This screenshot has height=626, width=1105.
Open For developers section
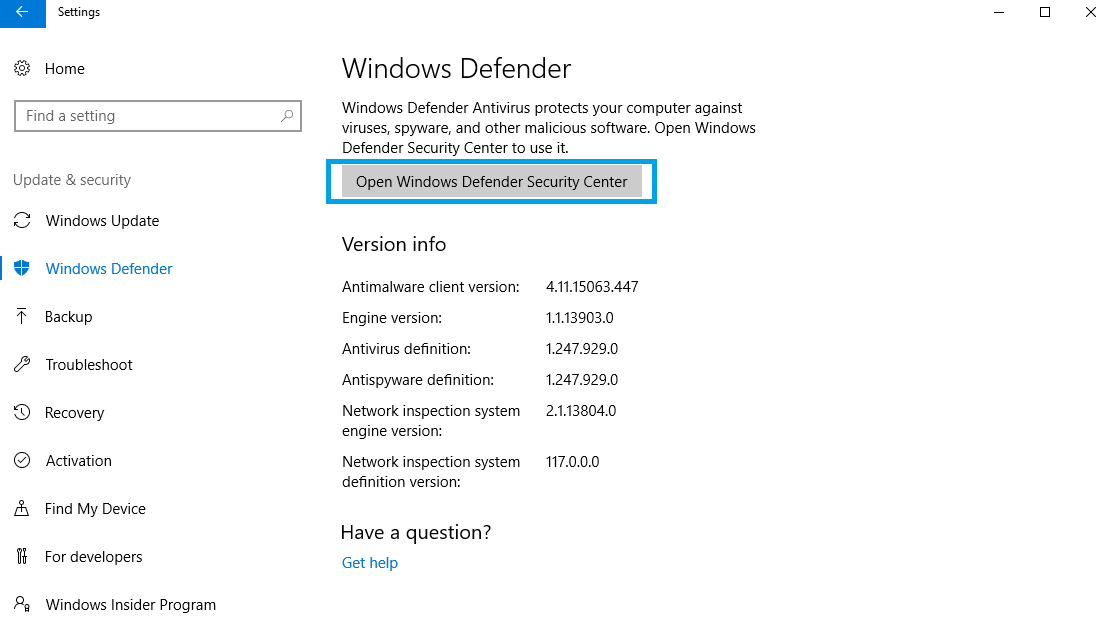coord(93,556)
